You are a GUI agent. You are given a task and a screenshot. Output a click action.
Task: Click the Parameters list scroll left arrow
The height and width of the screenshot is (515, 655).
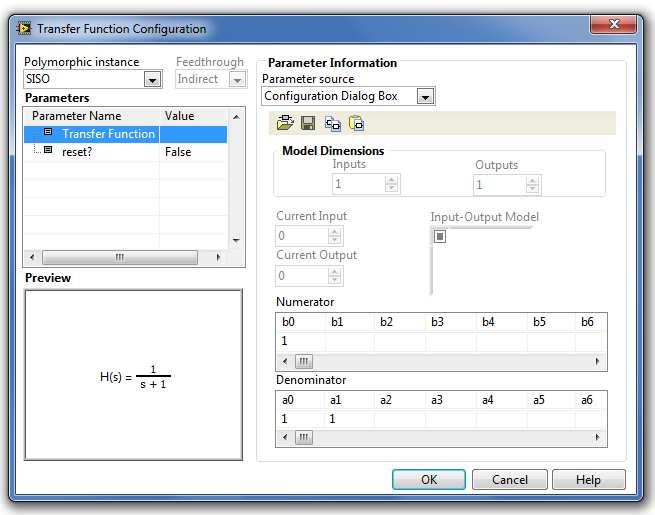tap(33, 257)
